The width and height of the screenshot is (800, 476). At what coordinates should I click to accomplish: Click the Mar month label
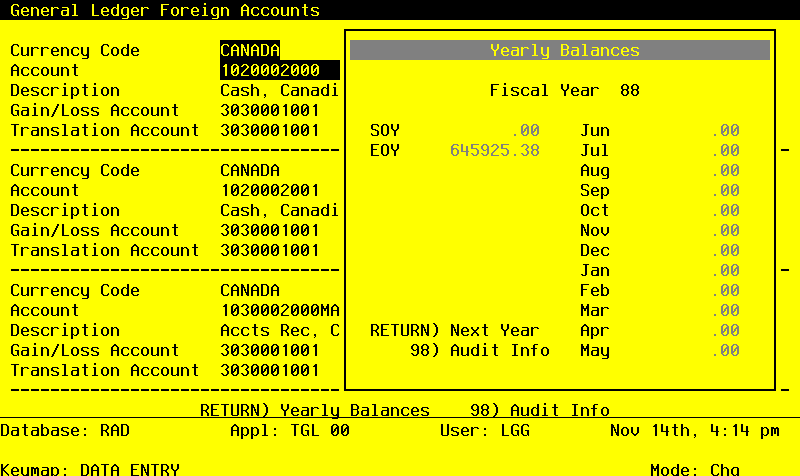pyautogui.click(x=595, y=310)
